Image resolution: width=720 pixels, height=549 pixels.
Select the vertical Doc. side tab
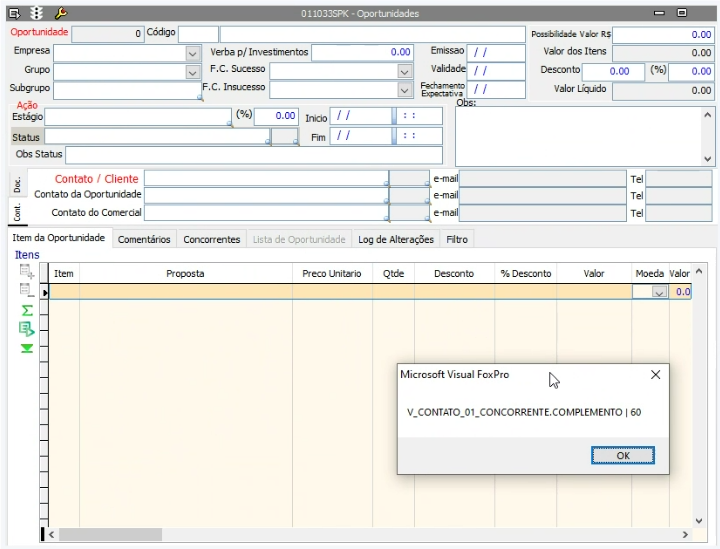(x=17, y=184)
